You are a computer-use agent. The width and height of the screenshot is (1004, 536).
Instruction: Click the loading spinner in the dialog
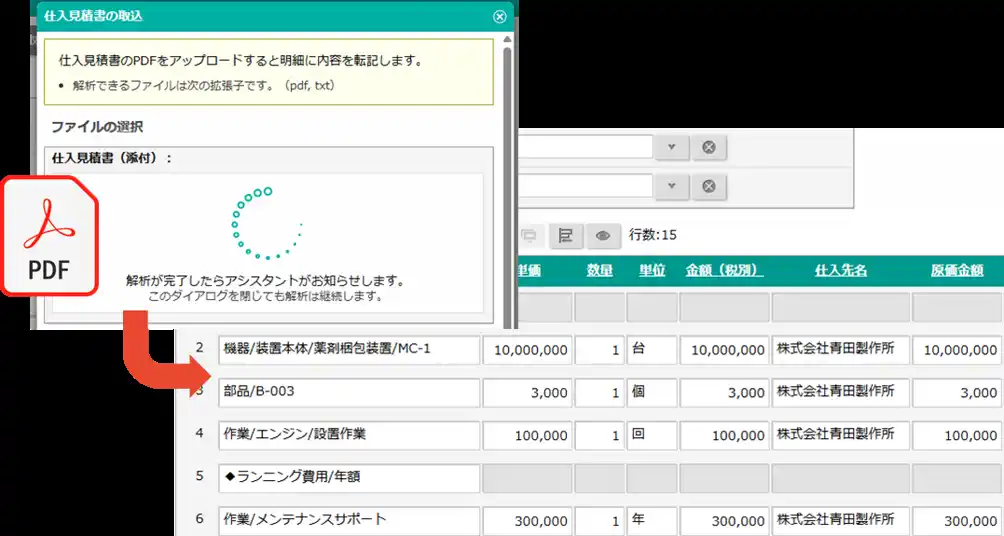[x=266, y=223]
